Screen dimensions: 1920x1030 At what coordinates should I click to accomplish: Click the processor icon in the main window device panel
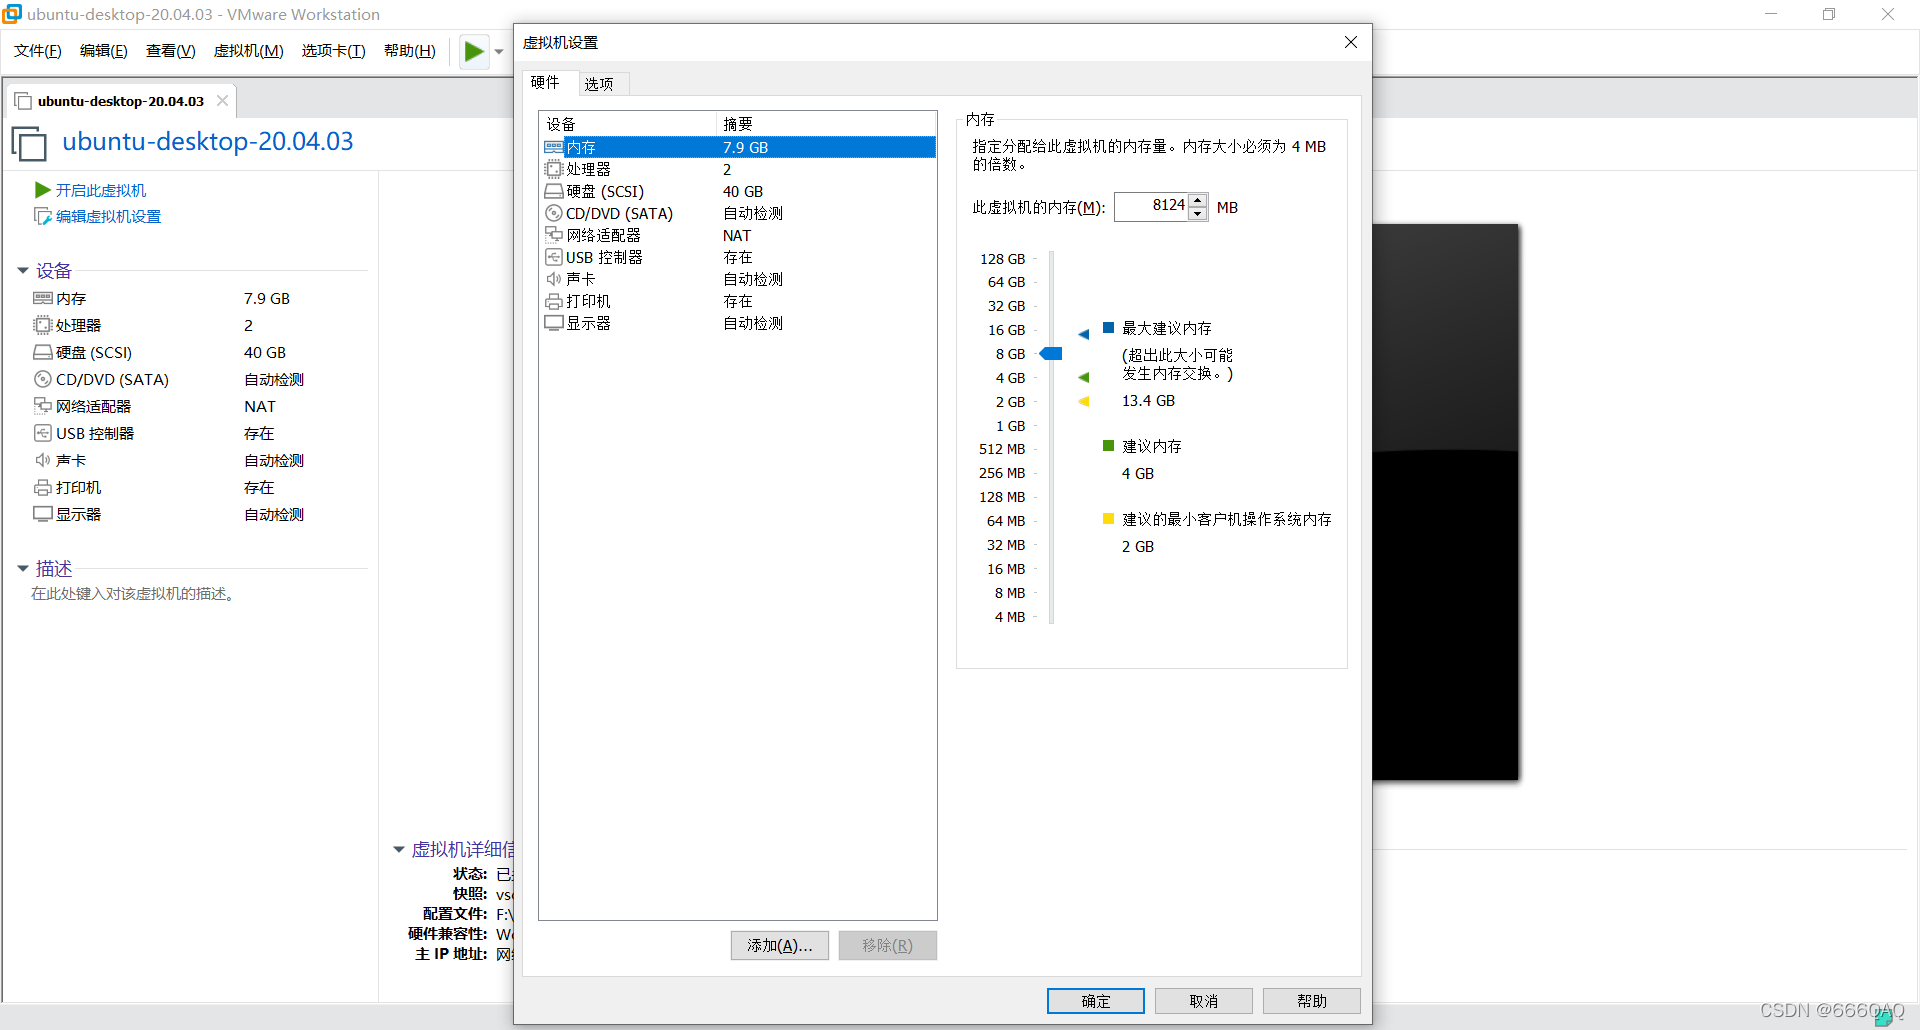pos(43,325)
